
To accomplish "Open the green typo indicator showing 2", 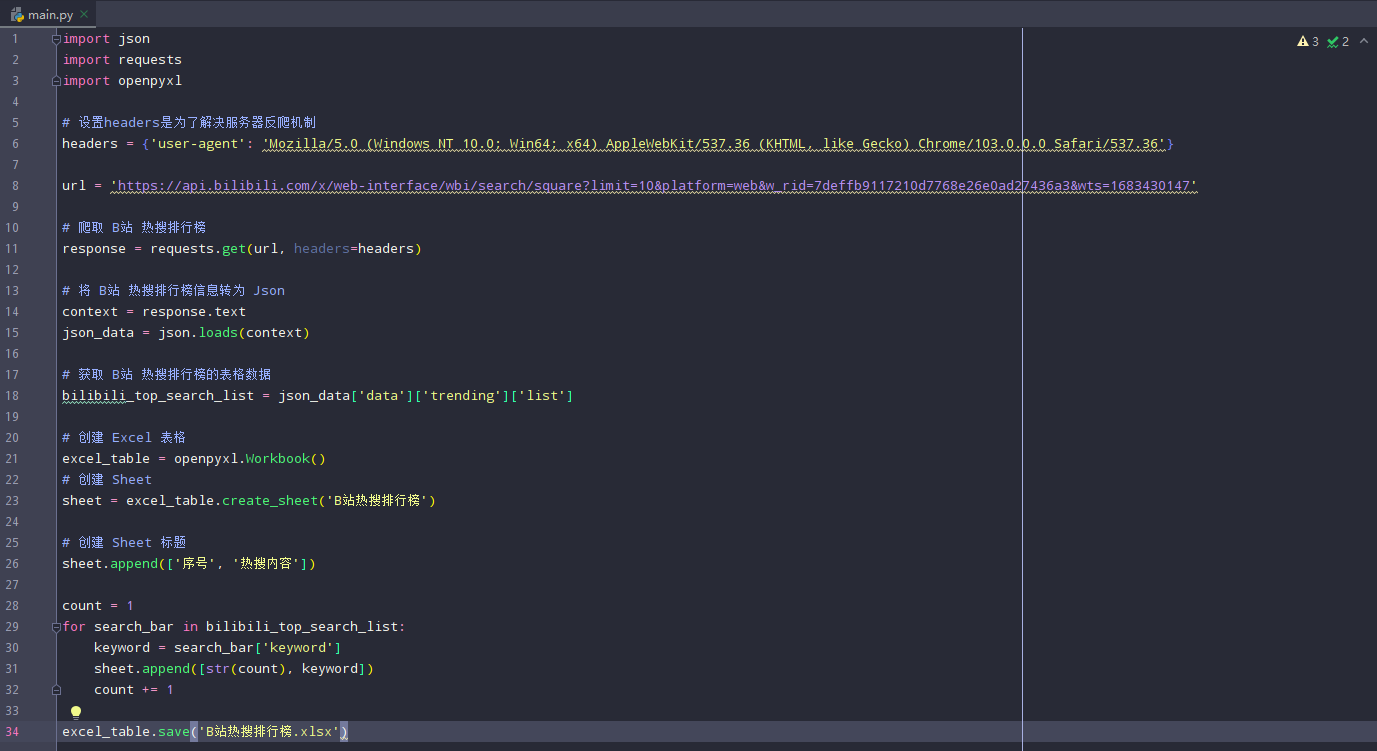I will tap(1338, 41).
